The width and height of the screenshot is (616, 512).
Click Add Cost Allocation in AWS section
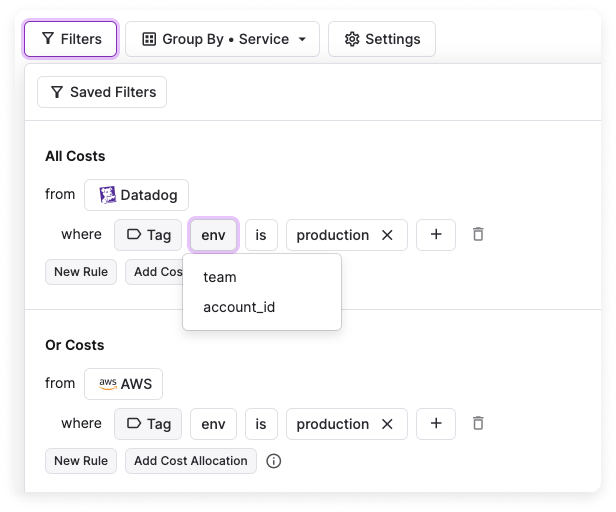pyautogui.click(x=191, y=461)
